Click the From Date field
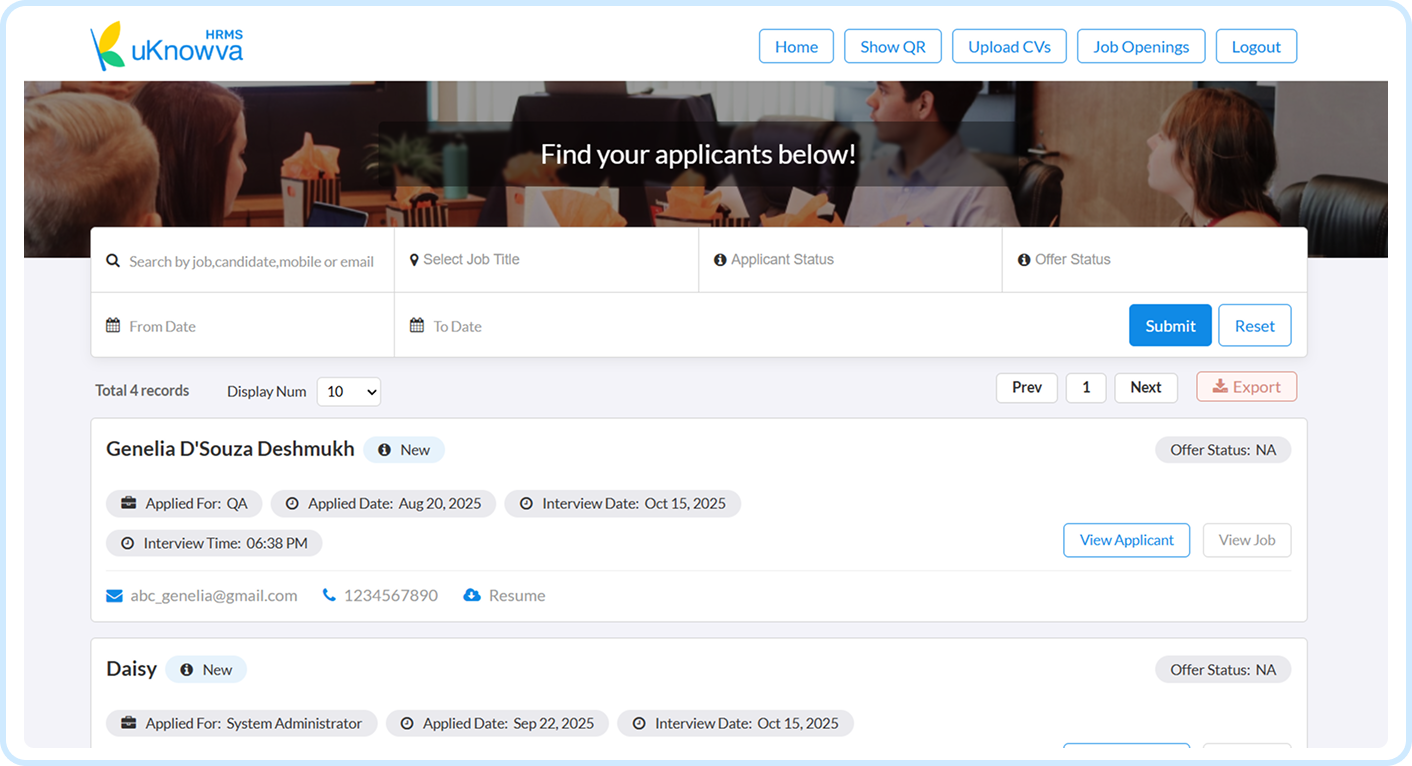Screen dimensions: 1412x766 click(243, 325)
